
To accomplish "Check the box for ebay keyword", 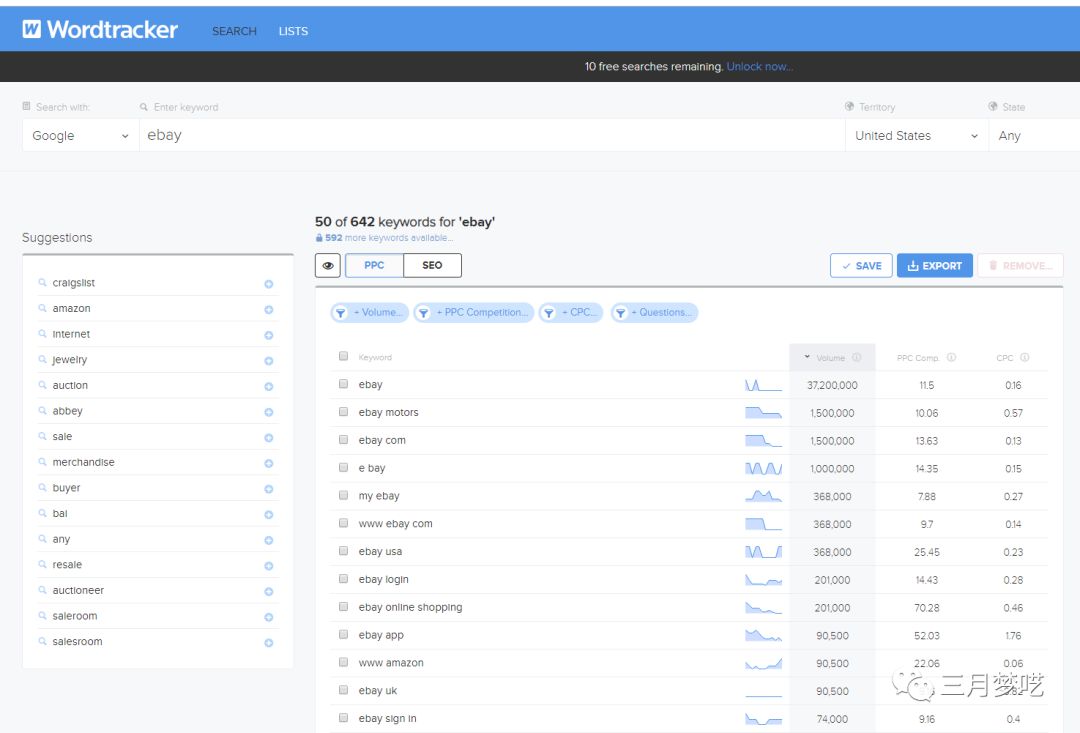I will point(343,384).
